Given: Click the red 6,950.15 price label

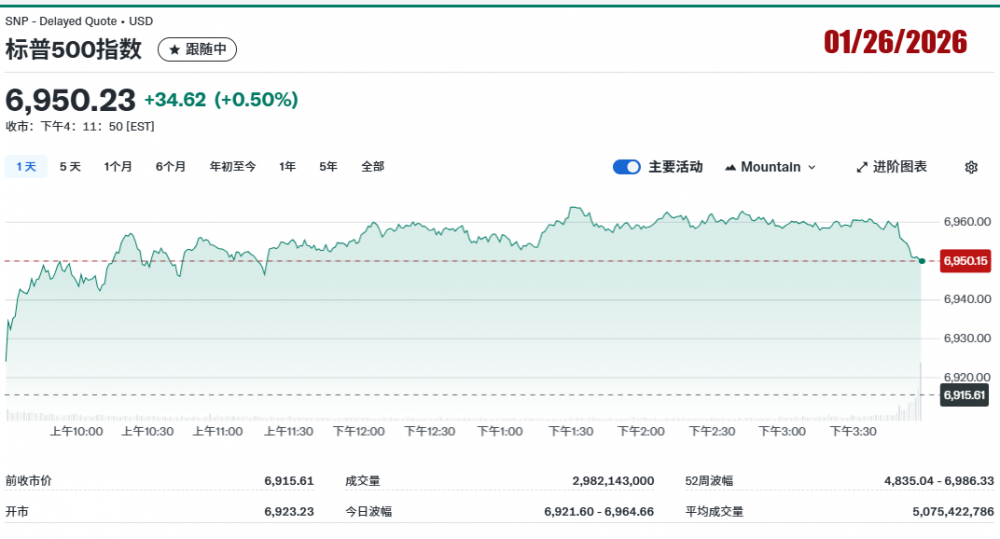Looking at the screenshot, I should click(x=966, y=260).
